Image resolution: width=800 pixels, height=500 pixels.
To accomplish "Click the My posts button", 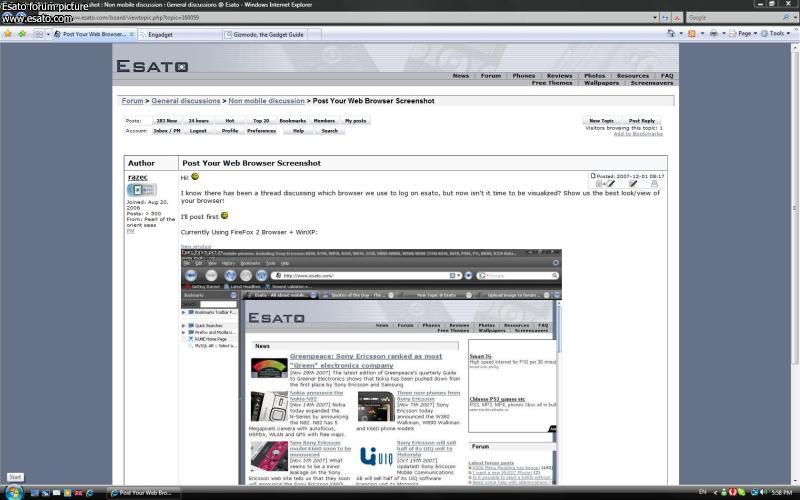I will pyautogui.click(x=356, y=121).
